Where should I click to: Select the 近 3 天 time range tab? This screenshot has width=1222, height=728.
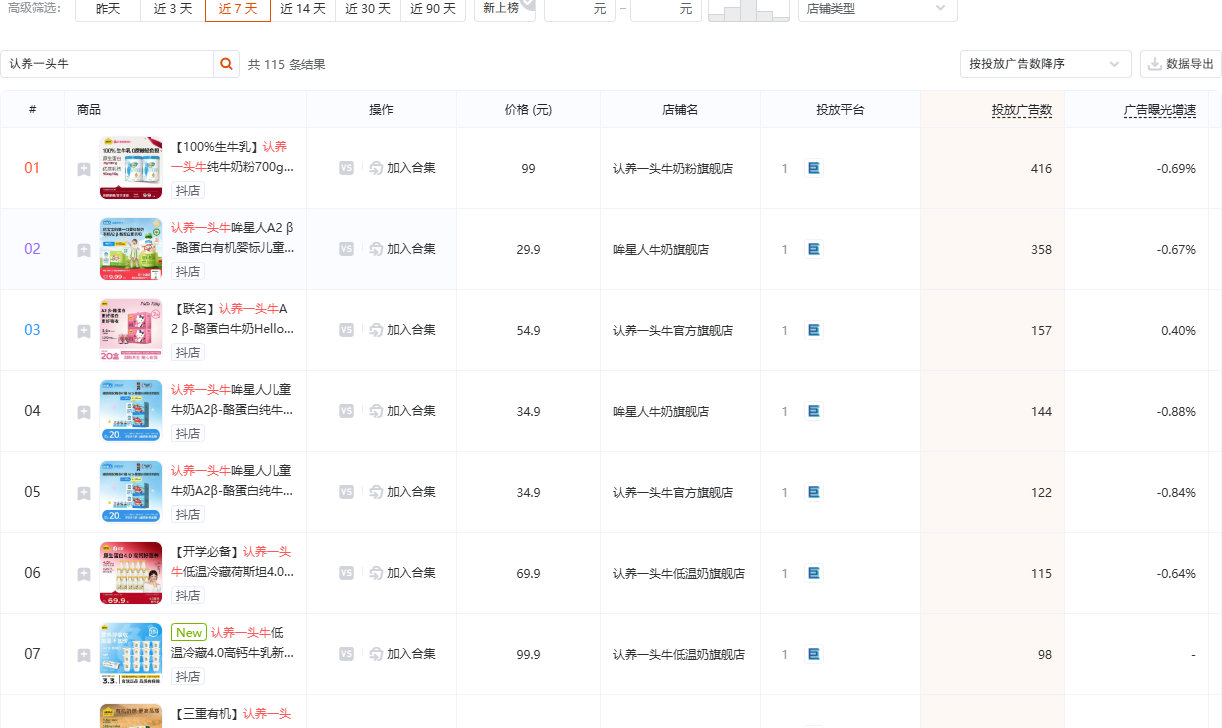point(173,8)
